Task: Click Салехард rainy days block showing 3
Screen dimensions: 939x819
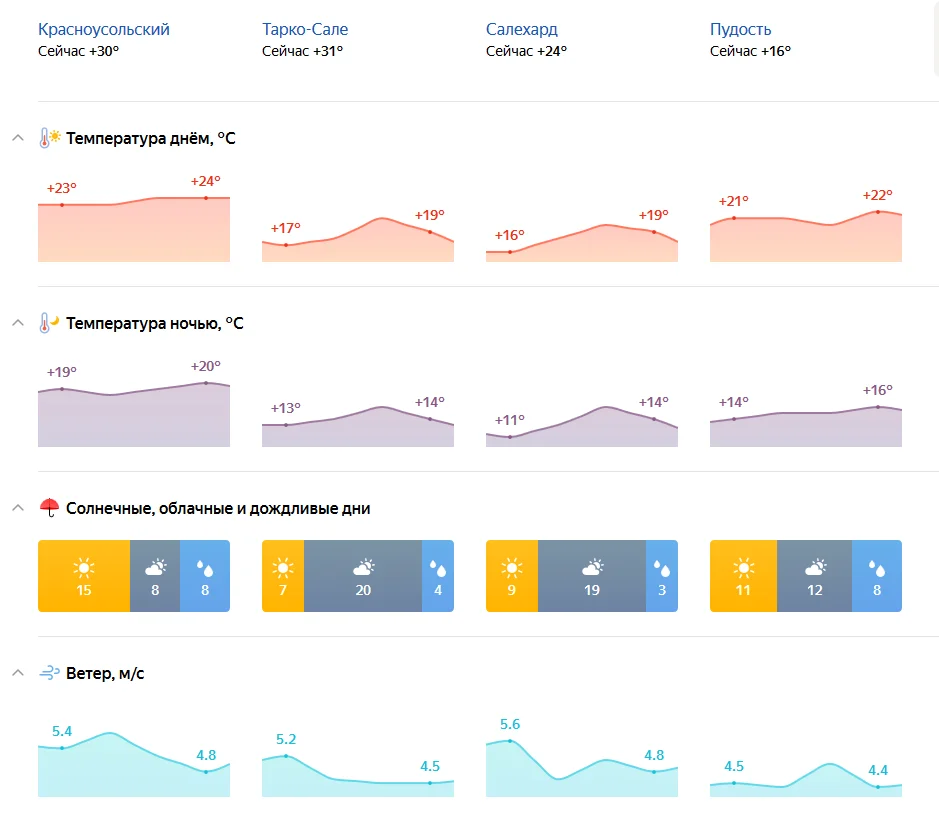Action: pos(661,576)
